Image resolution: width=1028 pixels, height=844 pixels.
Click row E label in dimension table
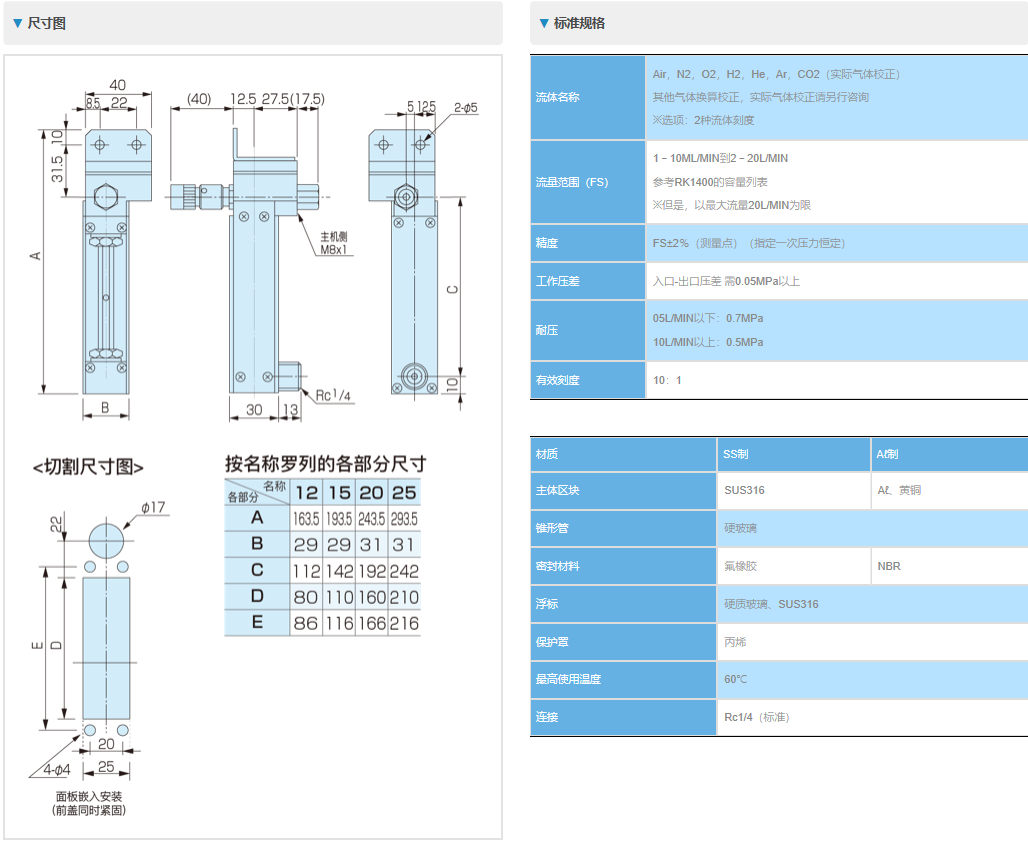(257, 622)
